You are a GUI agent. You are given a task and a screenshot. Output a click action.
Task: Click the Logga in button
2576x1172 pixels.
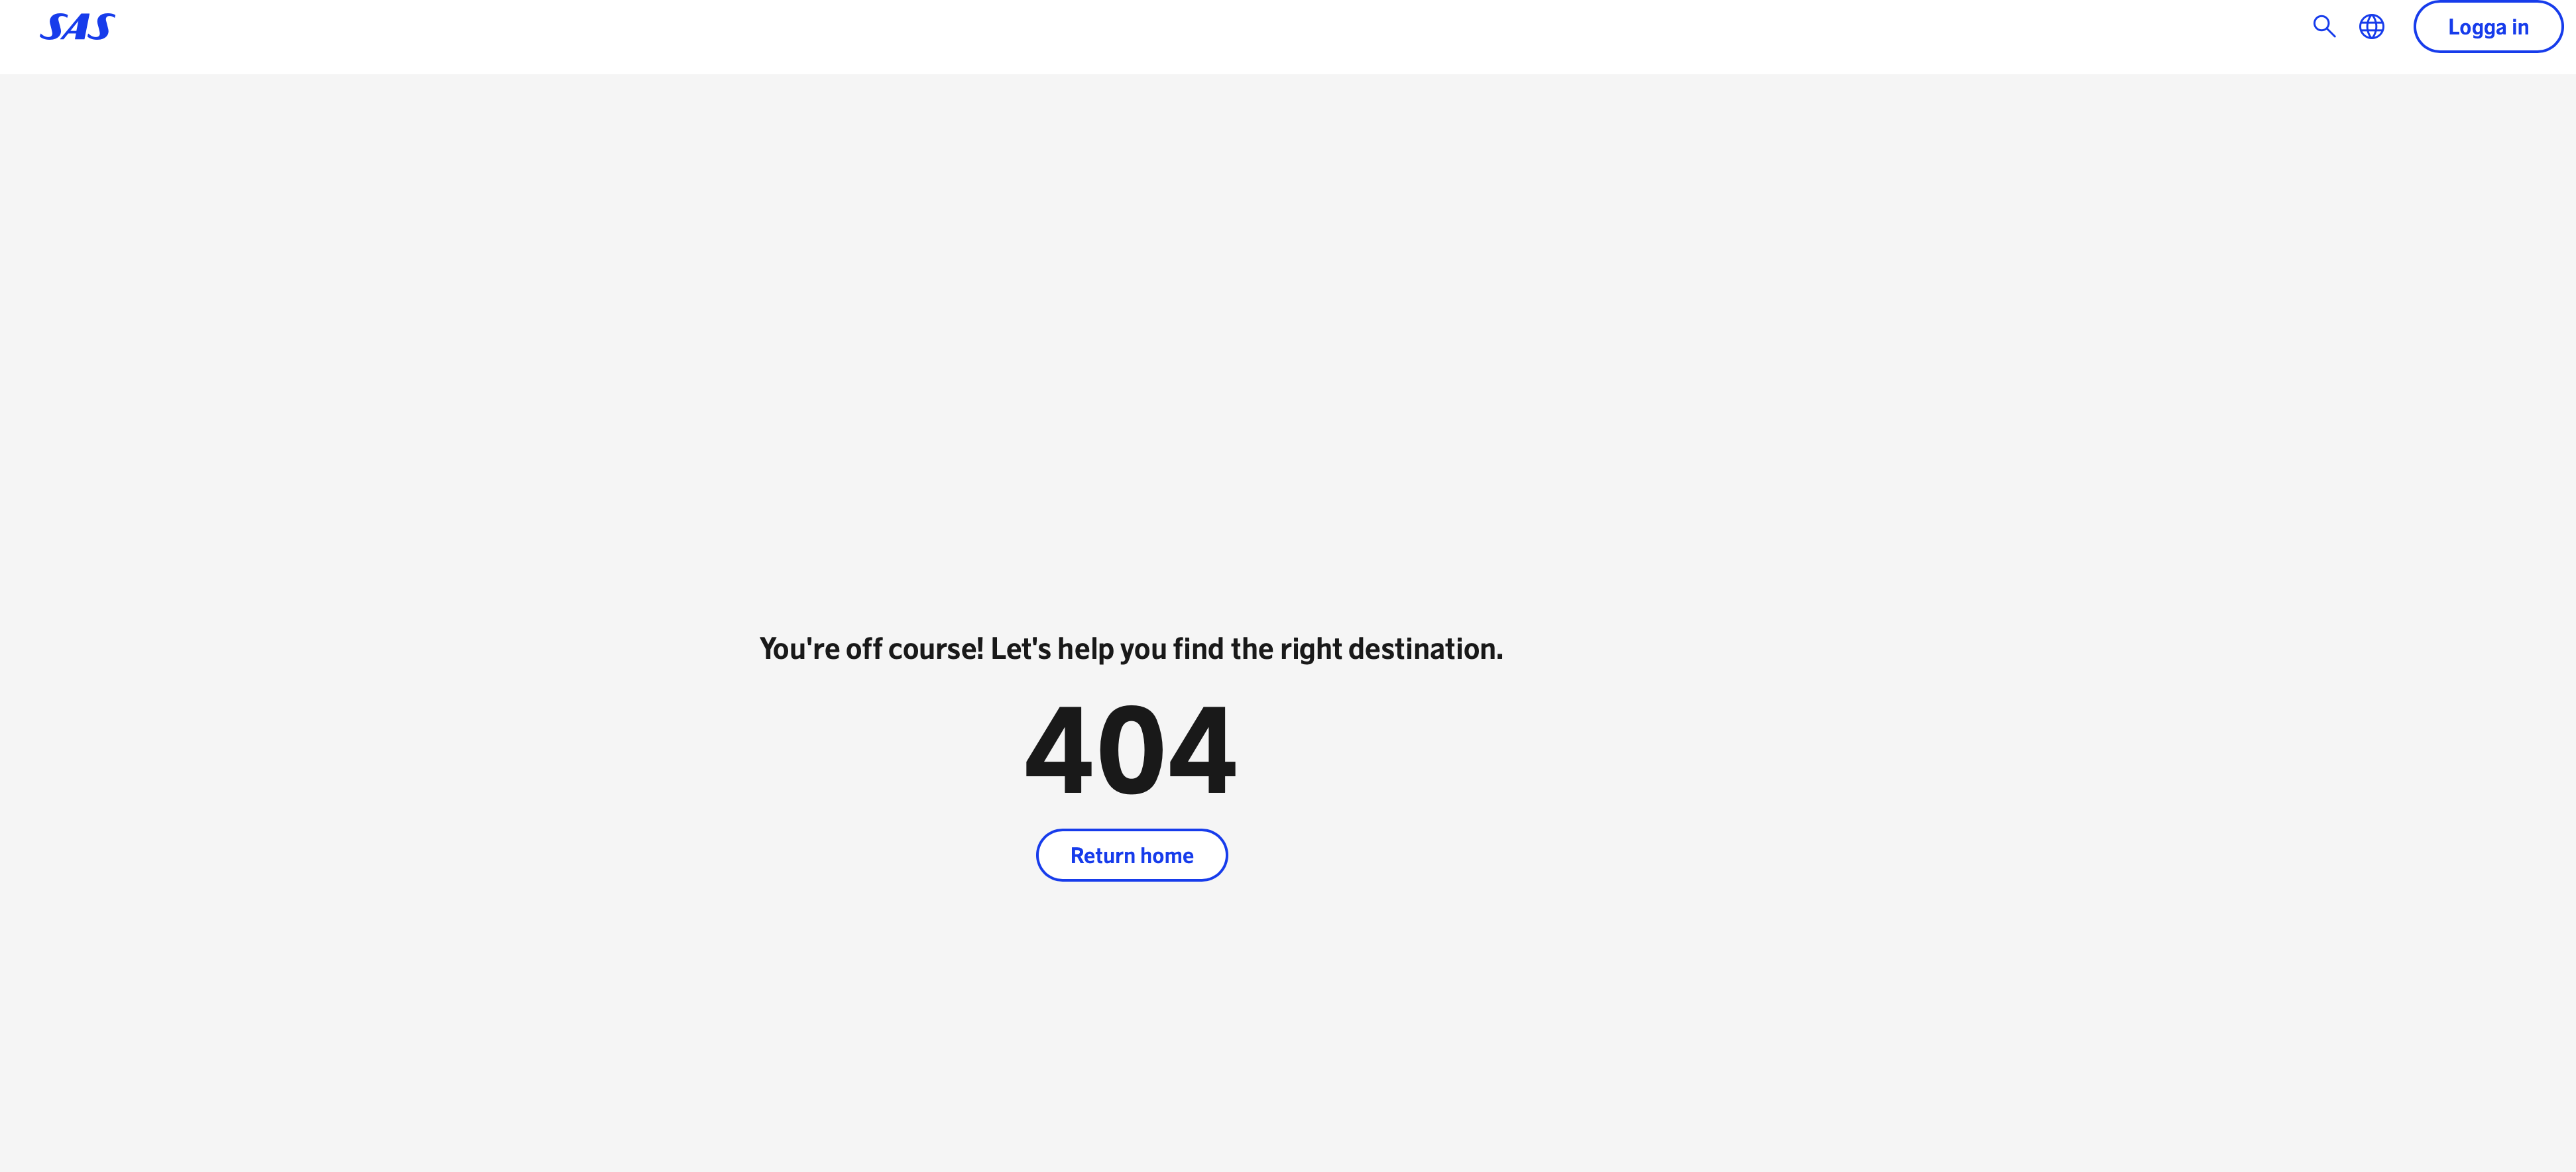[x=2488, y=27]
